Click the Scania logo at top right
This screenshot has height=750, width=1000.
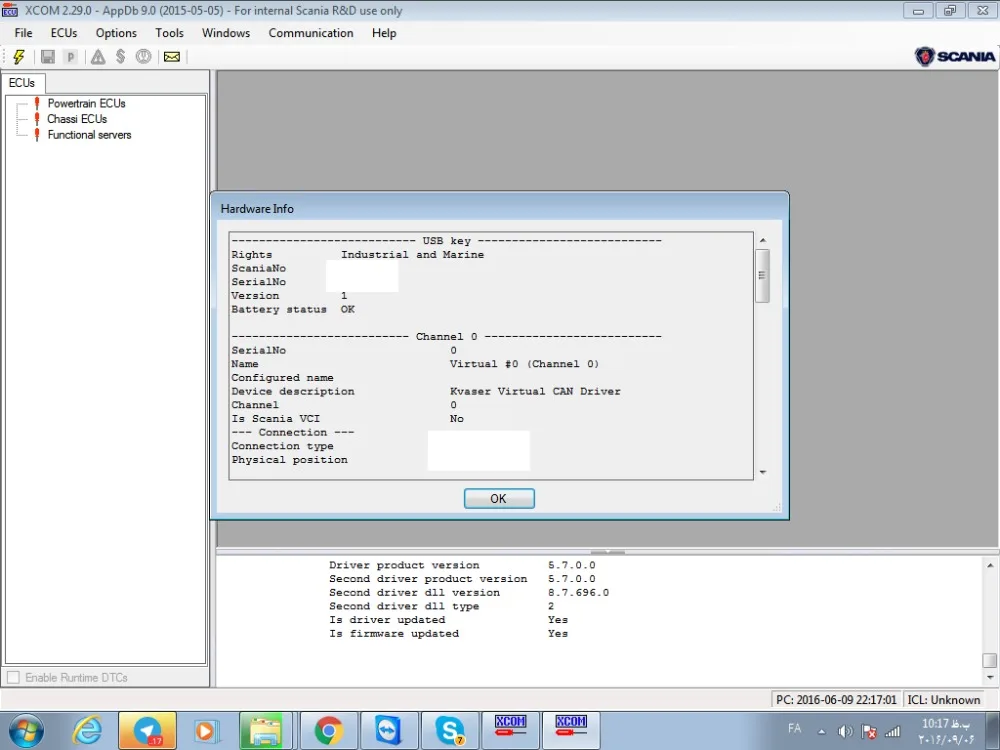coord(954,56)
